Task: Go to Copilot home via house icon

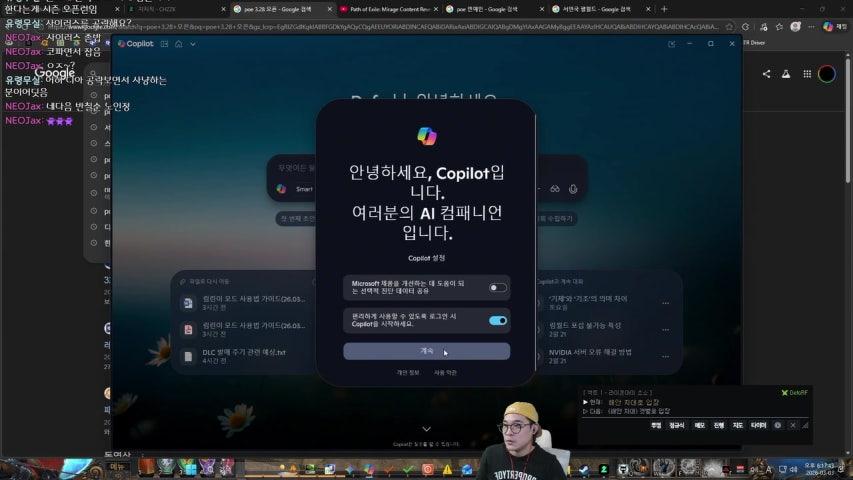Action: pyautogui.click(x=178, y=44)
